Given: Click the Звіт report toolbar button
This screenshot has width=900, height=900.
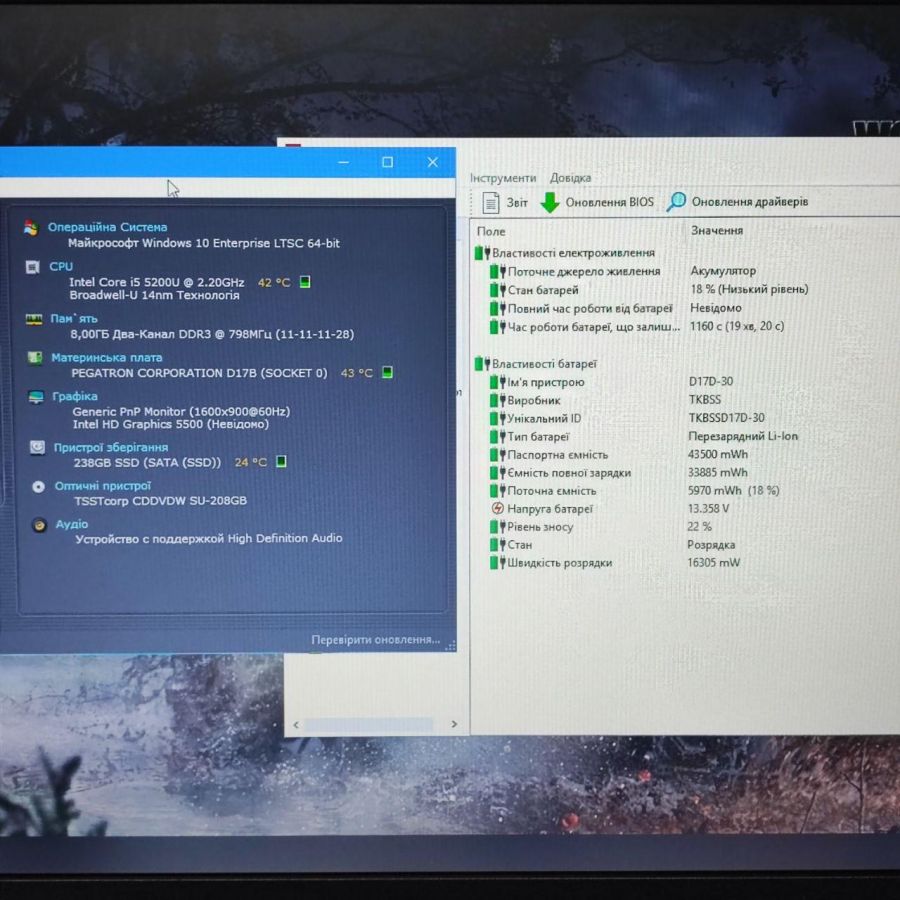Looking at the screenshot, I should click(x=505, y=202).
